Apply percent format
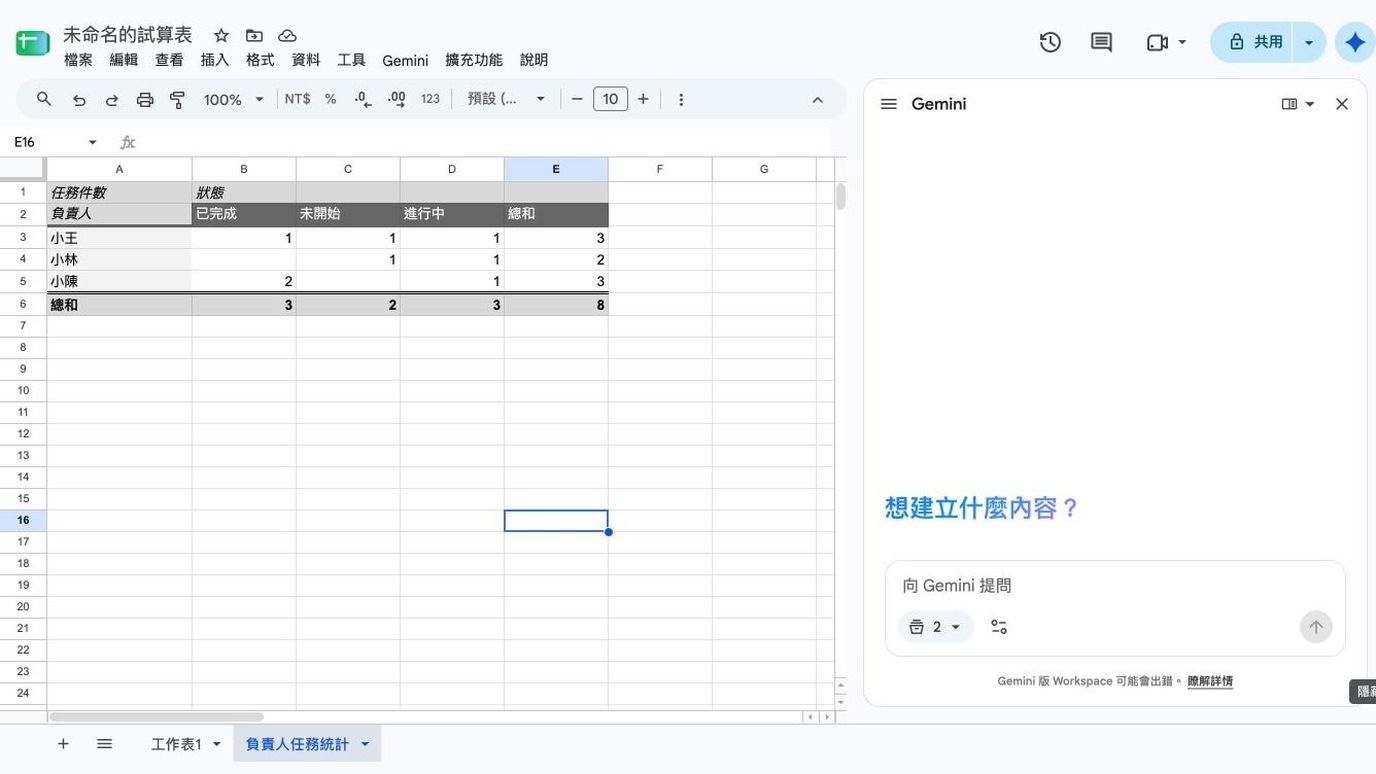 (330, 99)
